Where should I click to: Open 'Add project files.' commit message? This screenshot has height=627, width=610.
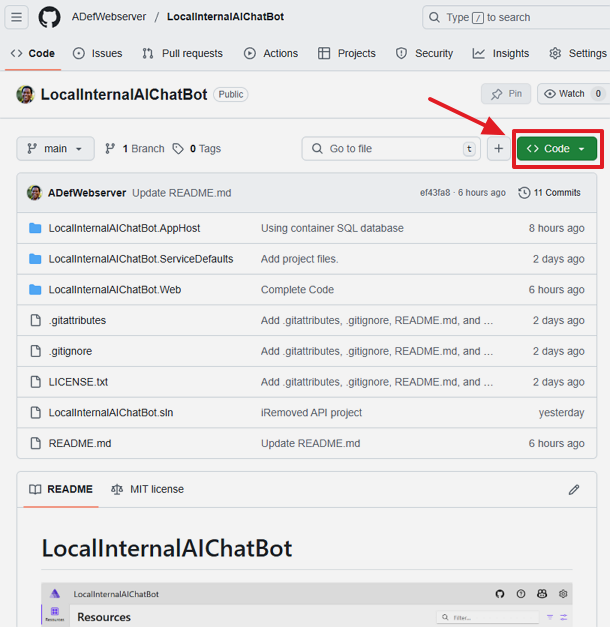[300, 259]
